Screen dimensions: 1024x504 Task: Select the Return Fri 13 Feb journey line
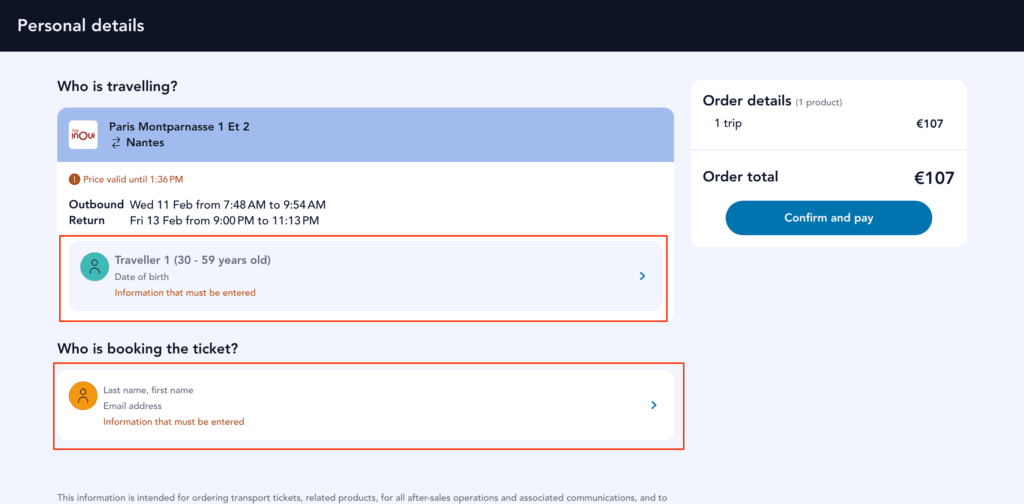click(193, 220)
